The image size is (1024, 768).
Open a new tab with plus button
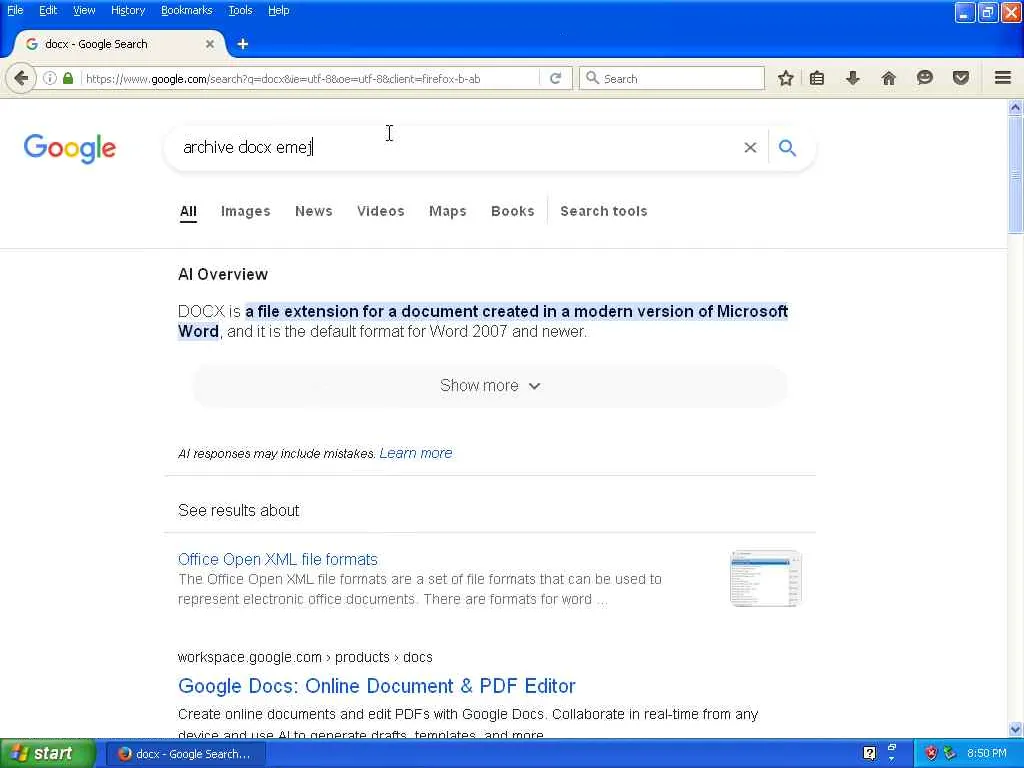pyautogui.click(x=242, y=44)
